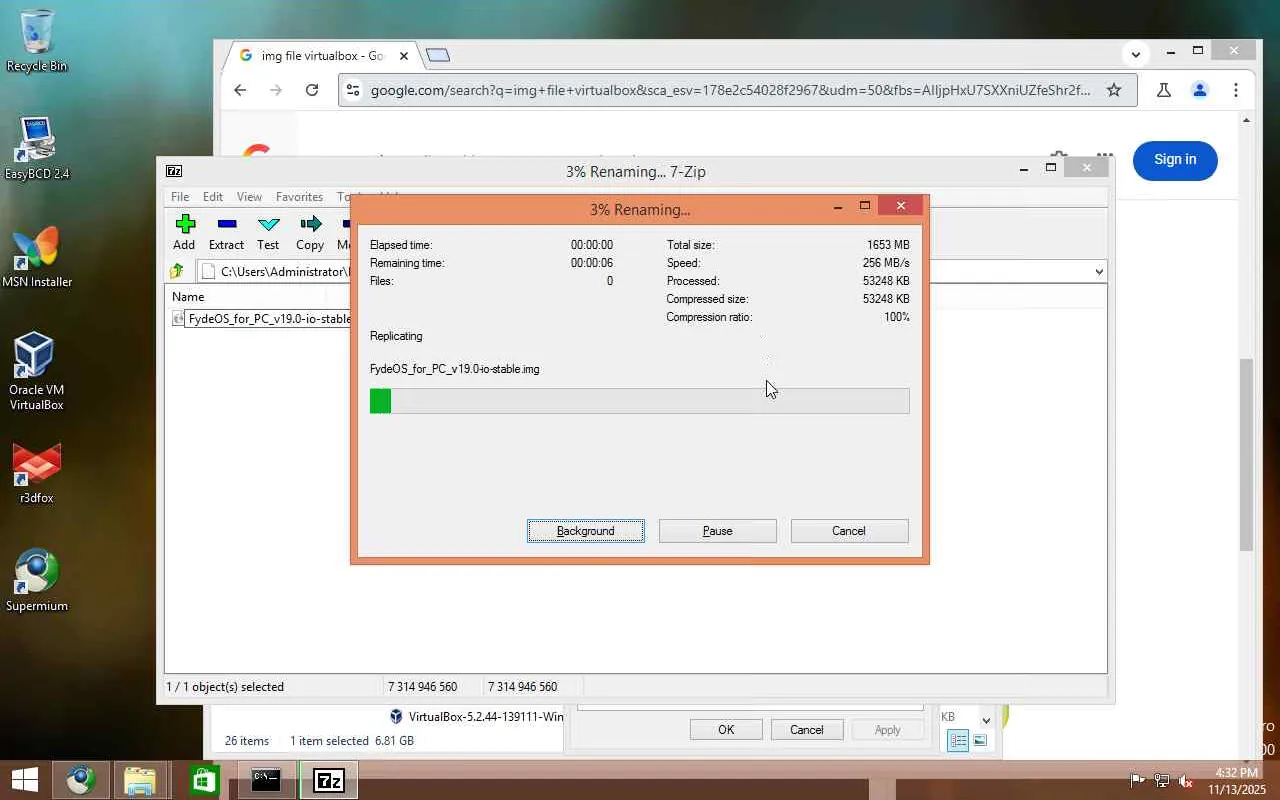The width and height of the screenshot is (1280, 800).
Task: Open Chrome profile avatar
Action: [x=1200, y=90]
